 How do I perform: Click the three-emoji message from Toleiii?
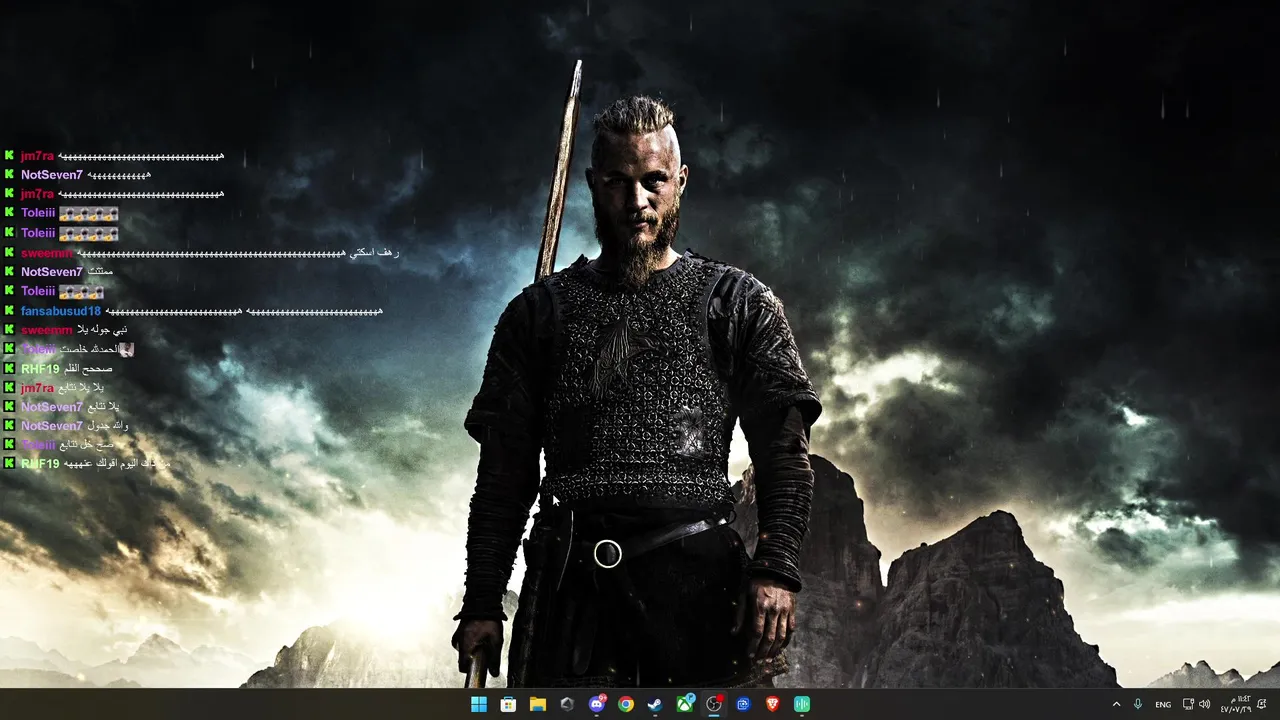(x=81, y=292)
